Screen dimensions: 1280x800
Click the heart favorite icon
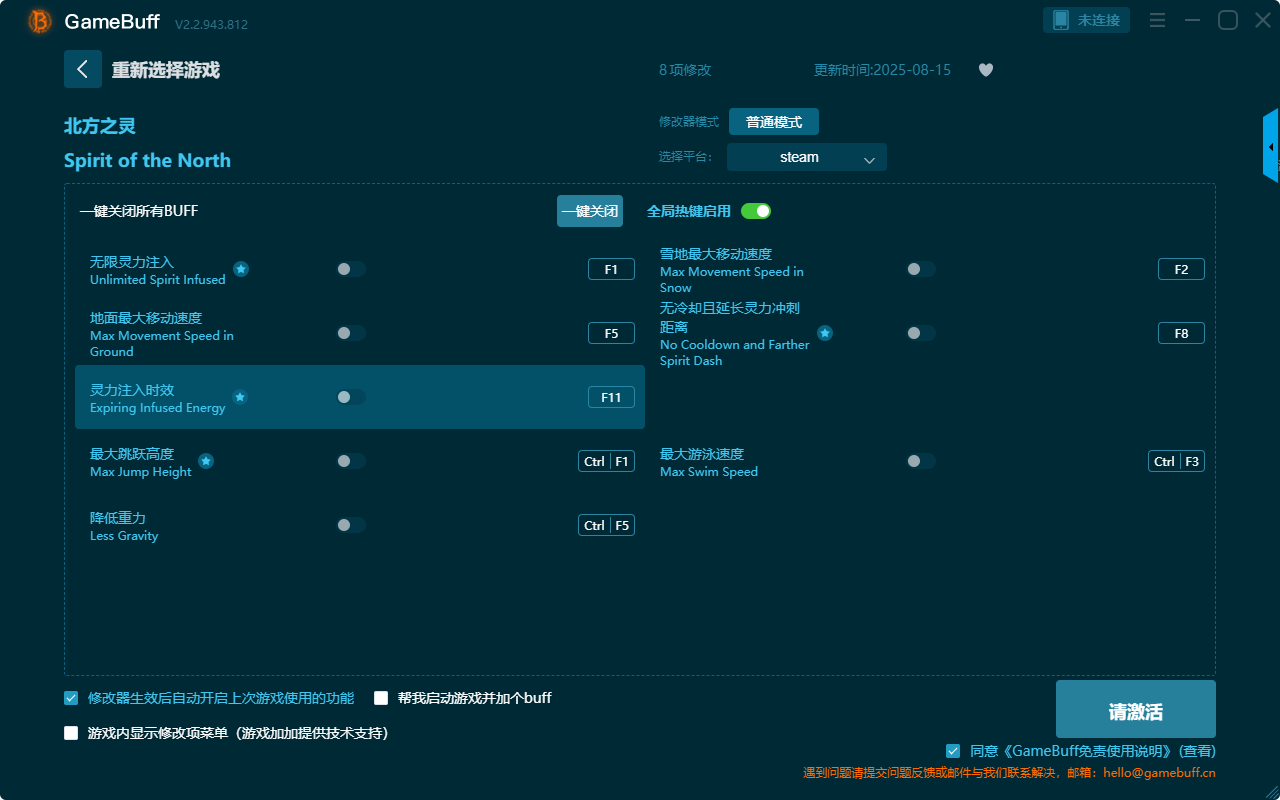point(986,70)
